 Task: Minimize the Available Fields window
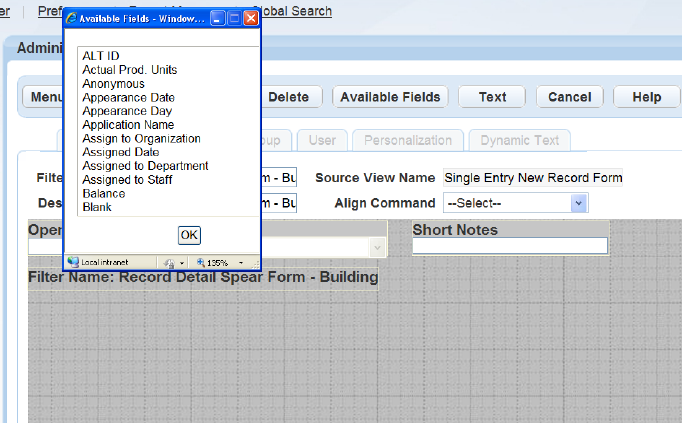[217, 18]
